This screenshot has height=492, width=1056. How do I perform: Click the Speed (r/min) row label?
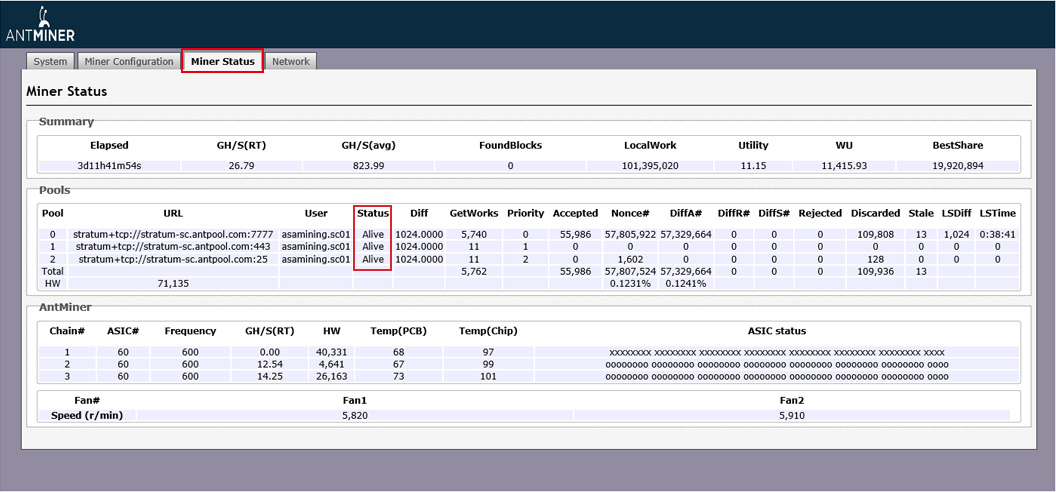point(87,415)
